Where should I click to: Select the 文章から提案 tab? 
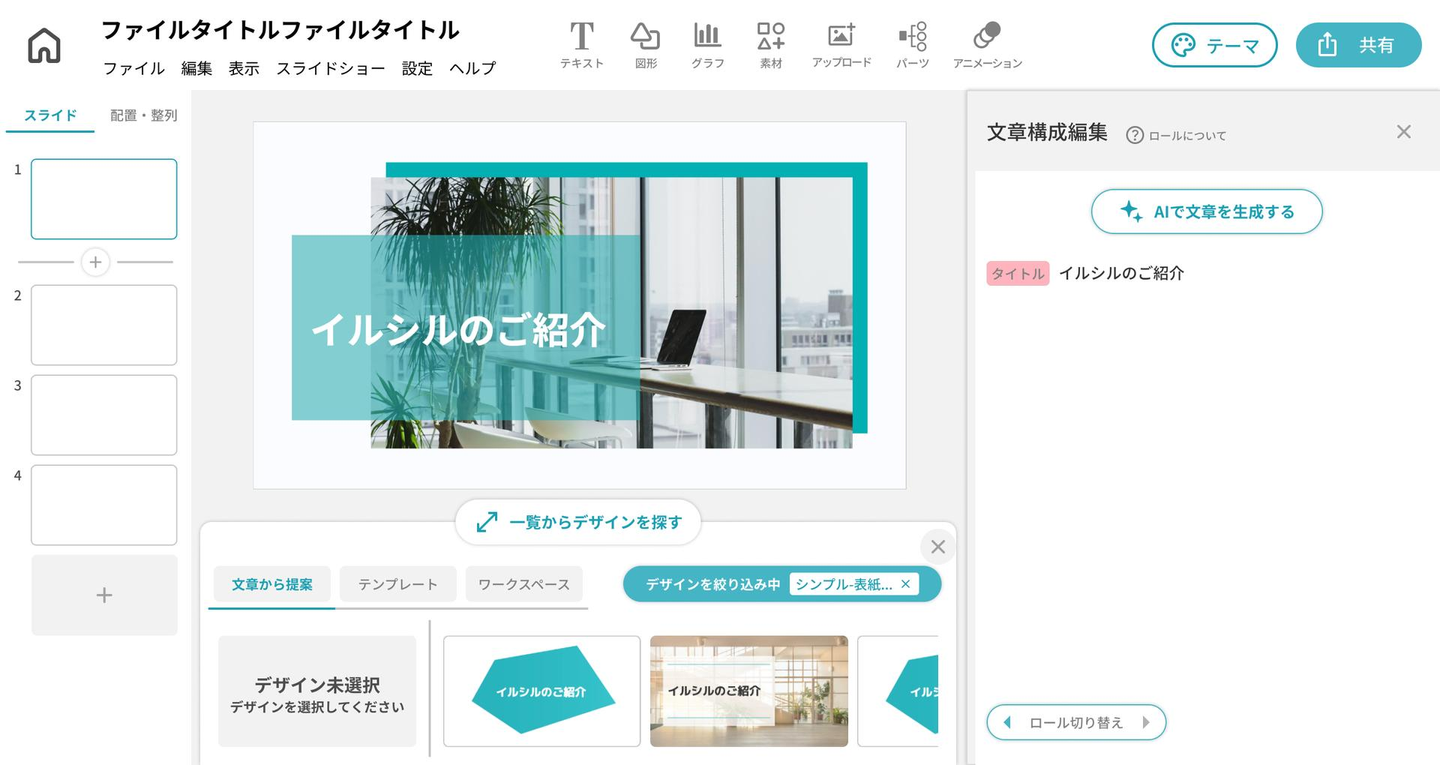tap(272, 584)
